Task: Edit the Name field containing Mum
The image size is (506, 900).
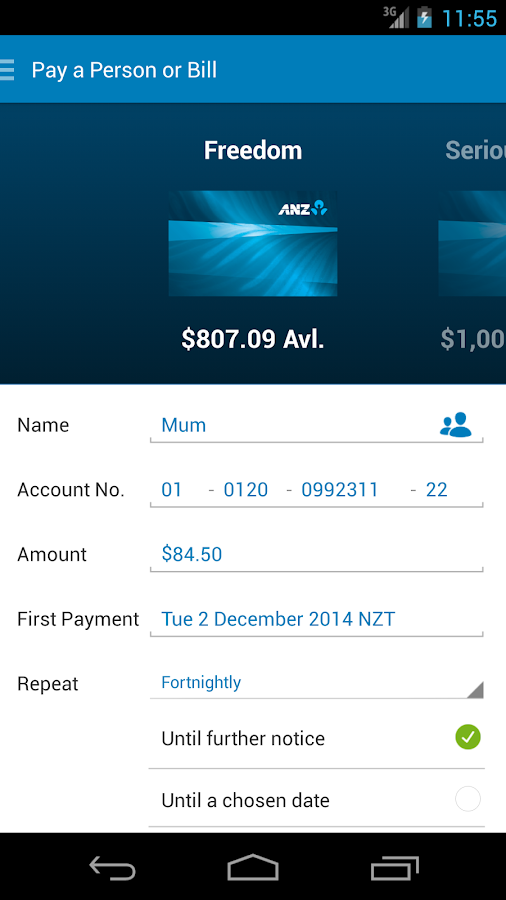Action: (x=293, y=425)
